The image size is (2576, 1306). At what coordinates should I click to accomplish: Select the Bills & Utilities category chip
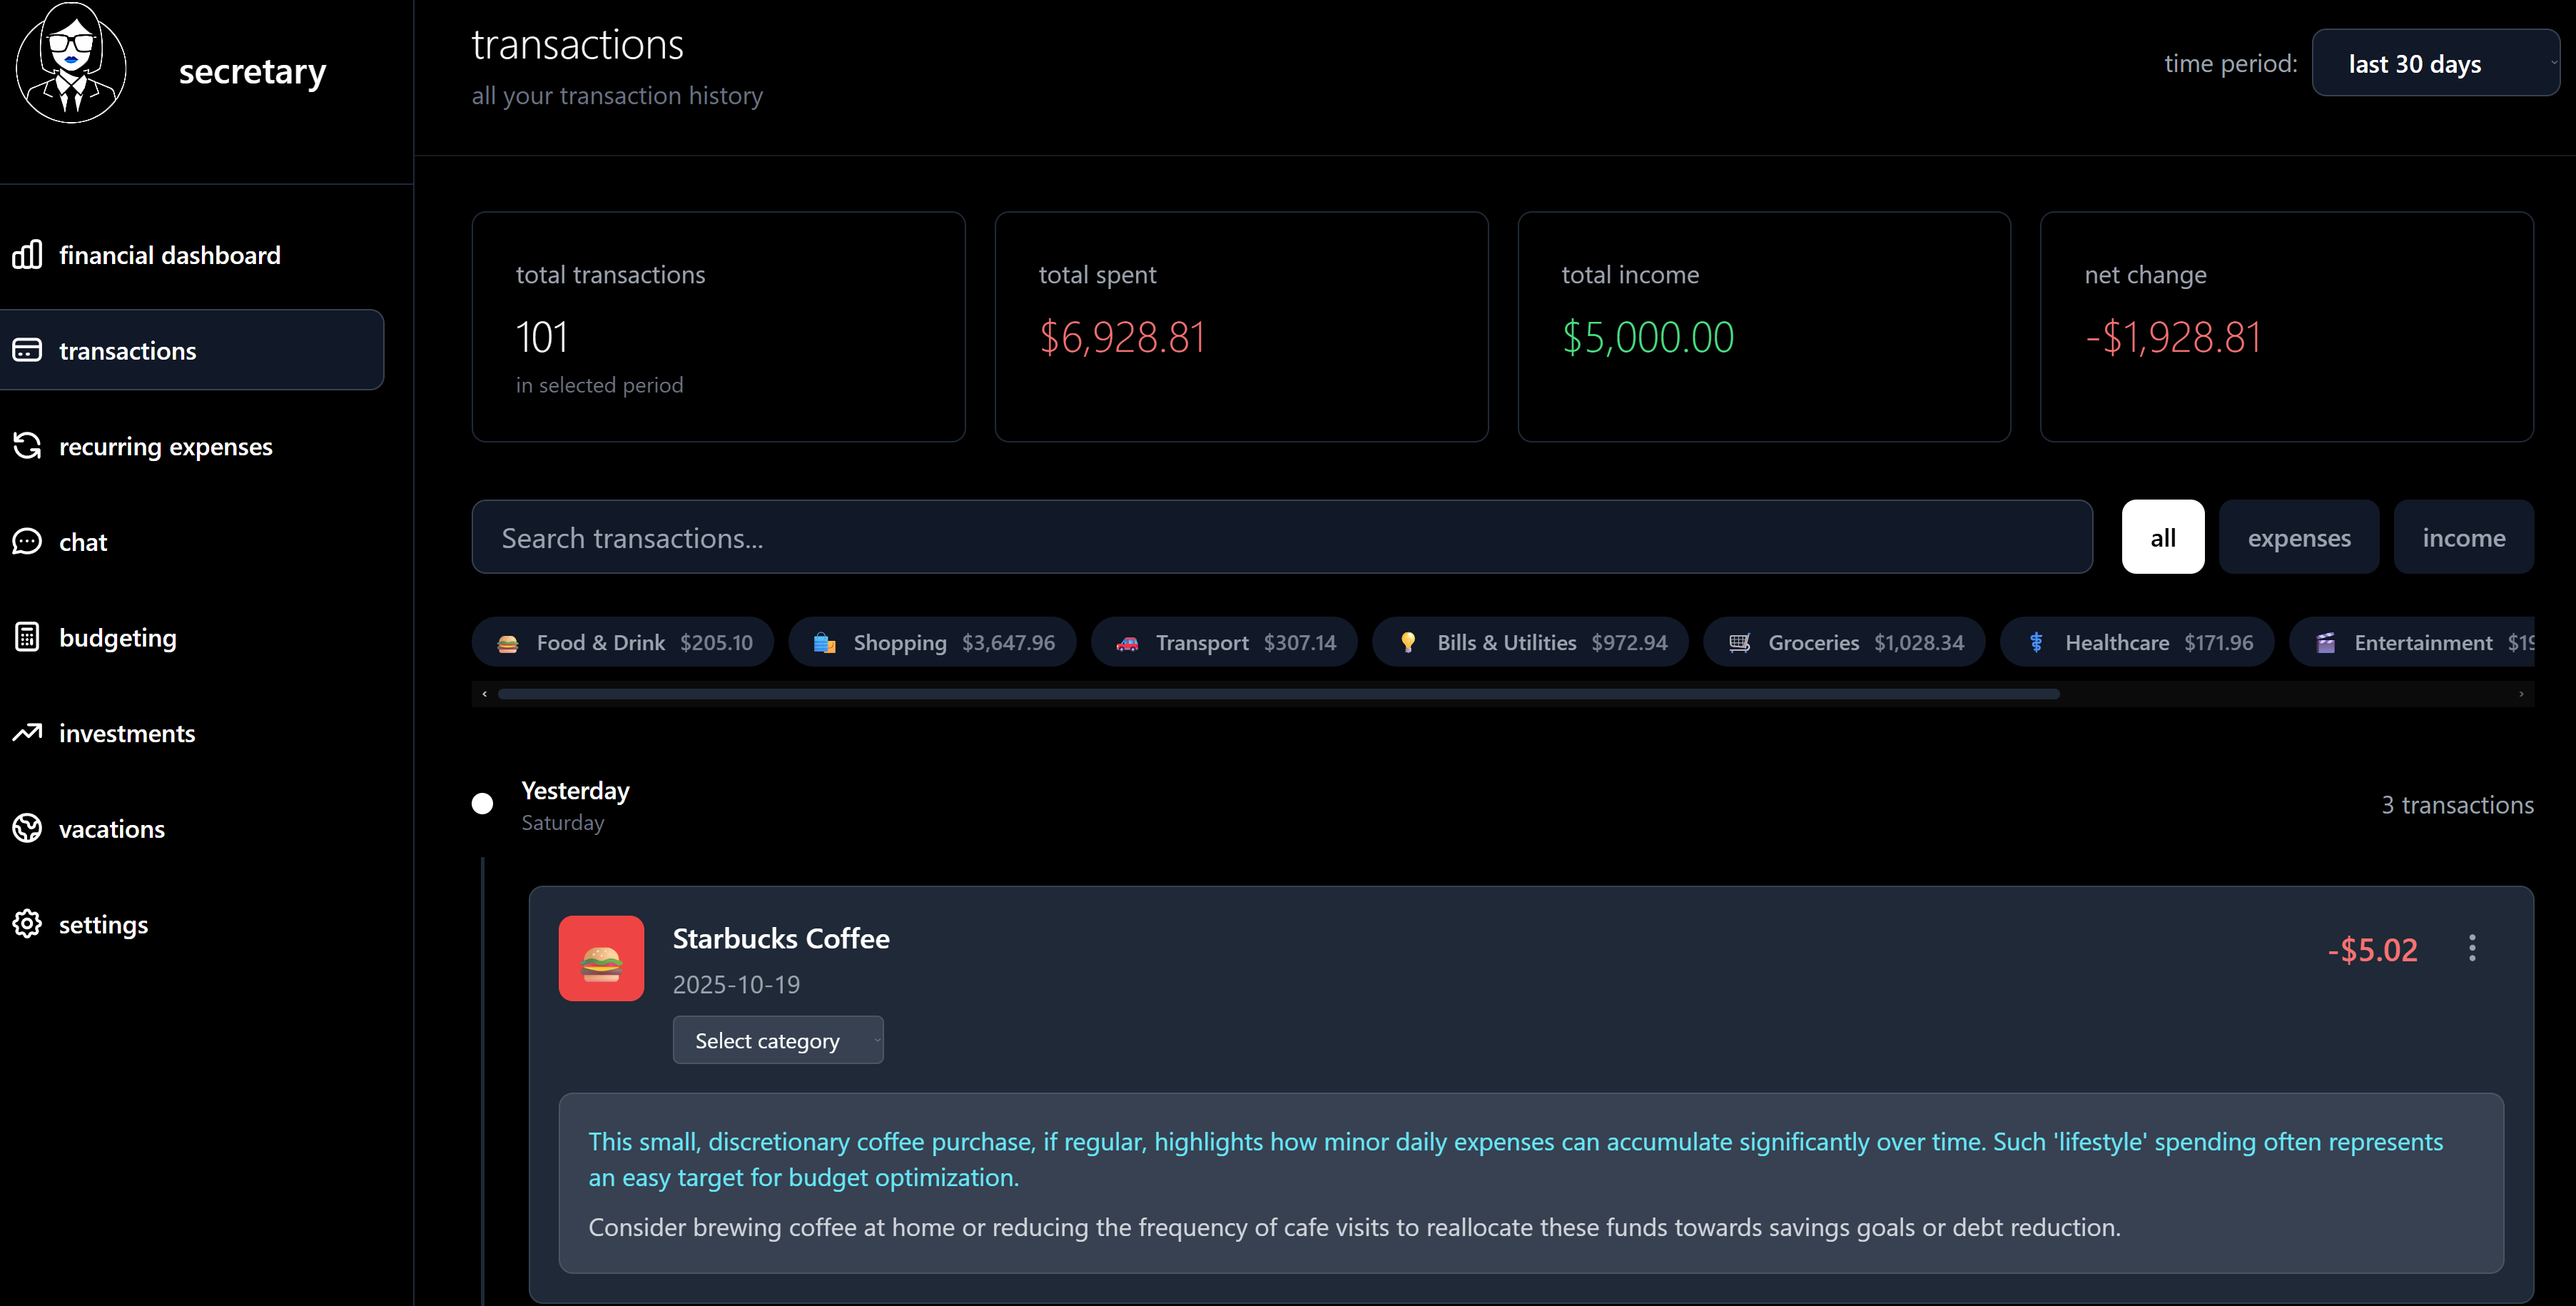[x=1529, y=642]
